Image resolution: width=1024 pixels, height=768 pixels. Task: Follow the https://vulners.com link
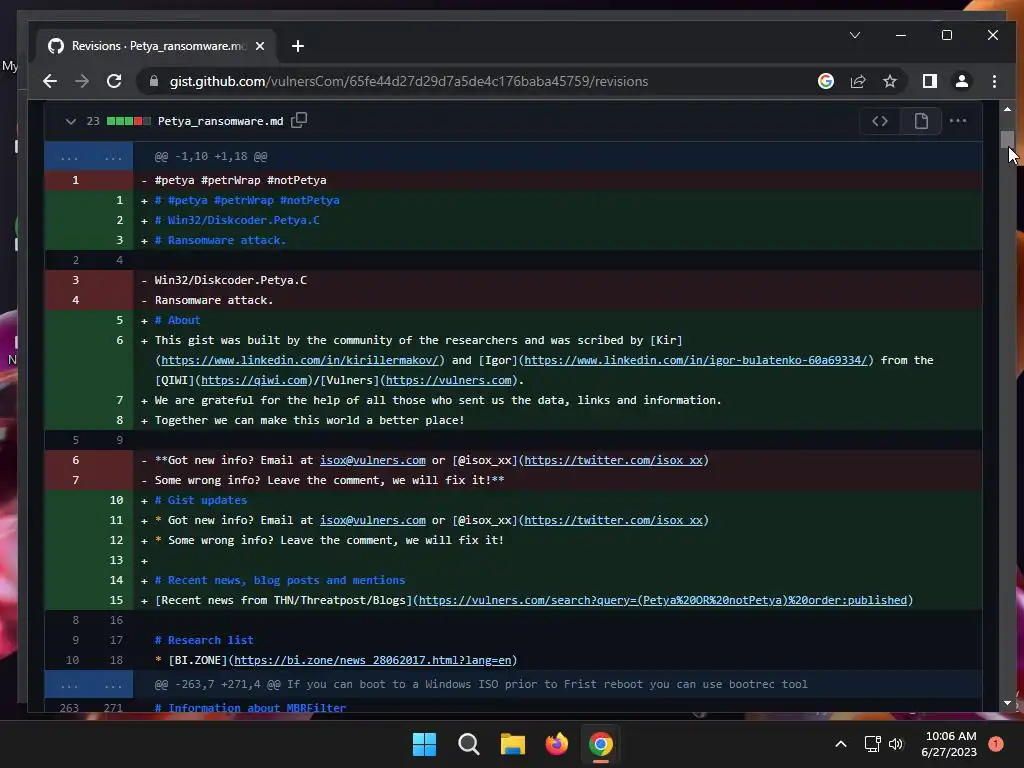(449, 380)
